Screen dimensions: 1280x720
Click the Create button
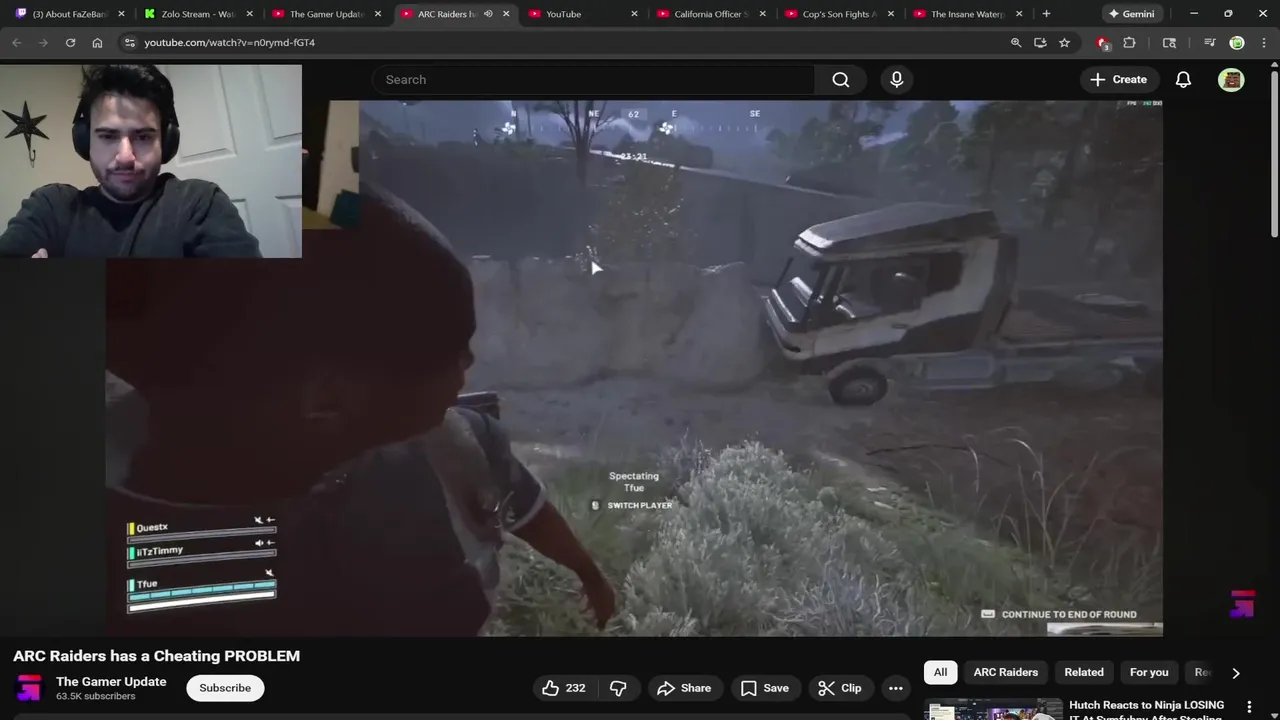(x=1119, y=80)
